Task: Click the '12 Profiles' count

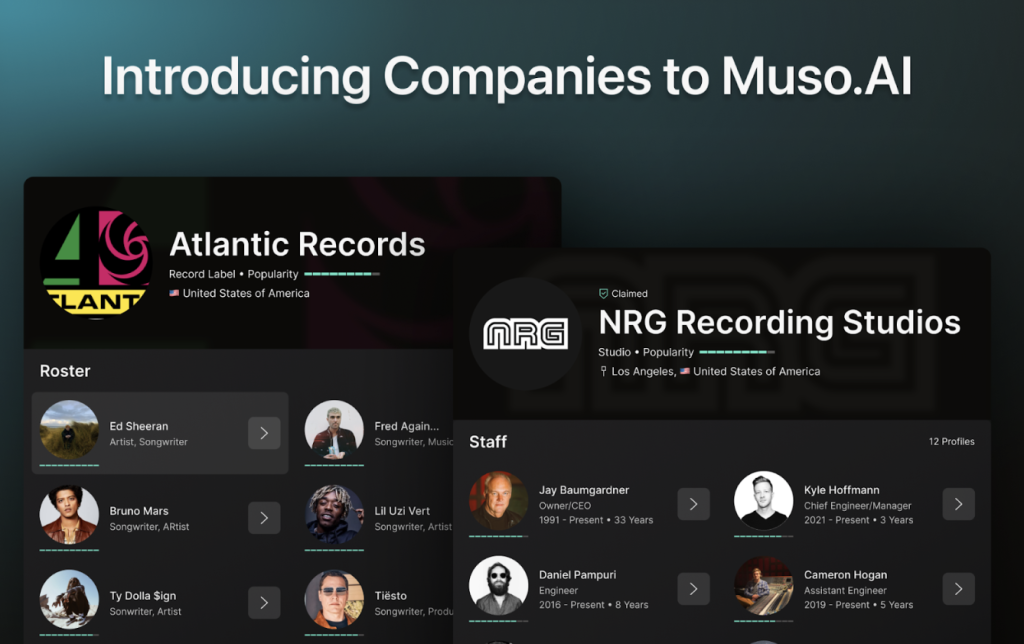Action: 952,442
